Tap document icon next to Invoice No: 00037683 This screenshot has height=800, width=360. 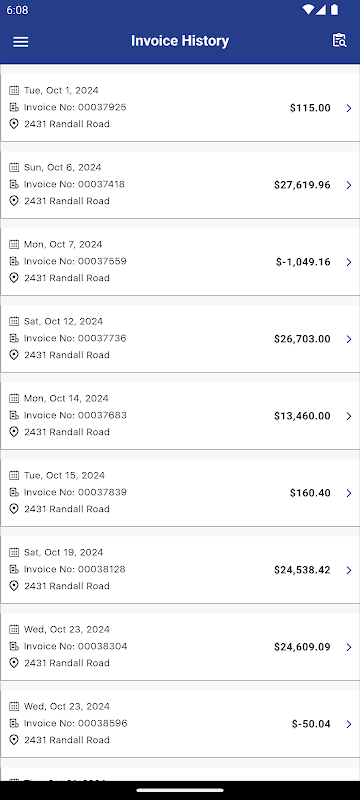point(14,415)
